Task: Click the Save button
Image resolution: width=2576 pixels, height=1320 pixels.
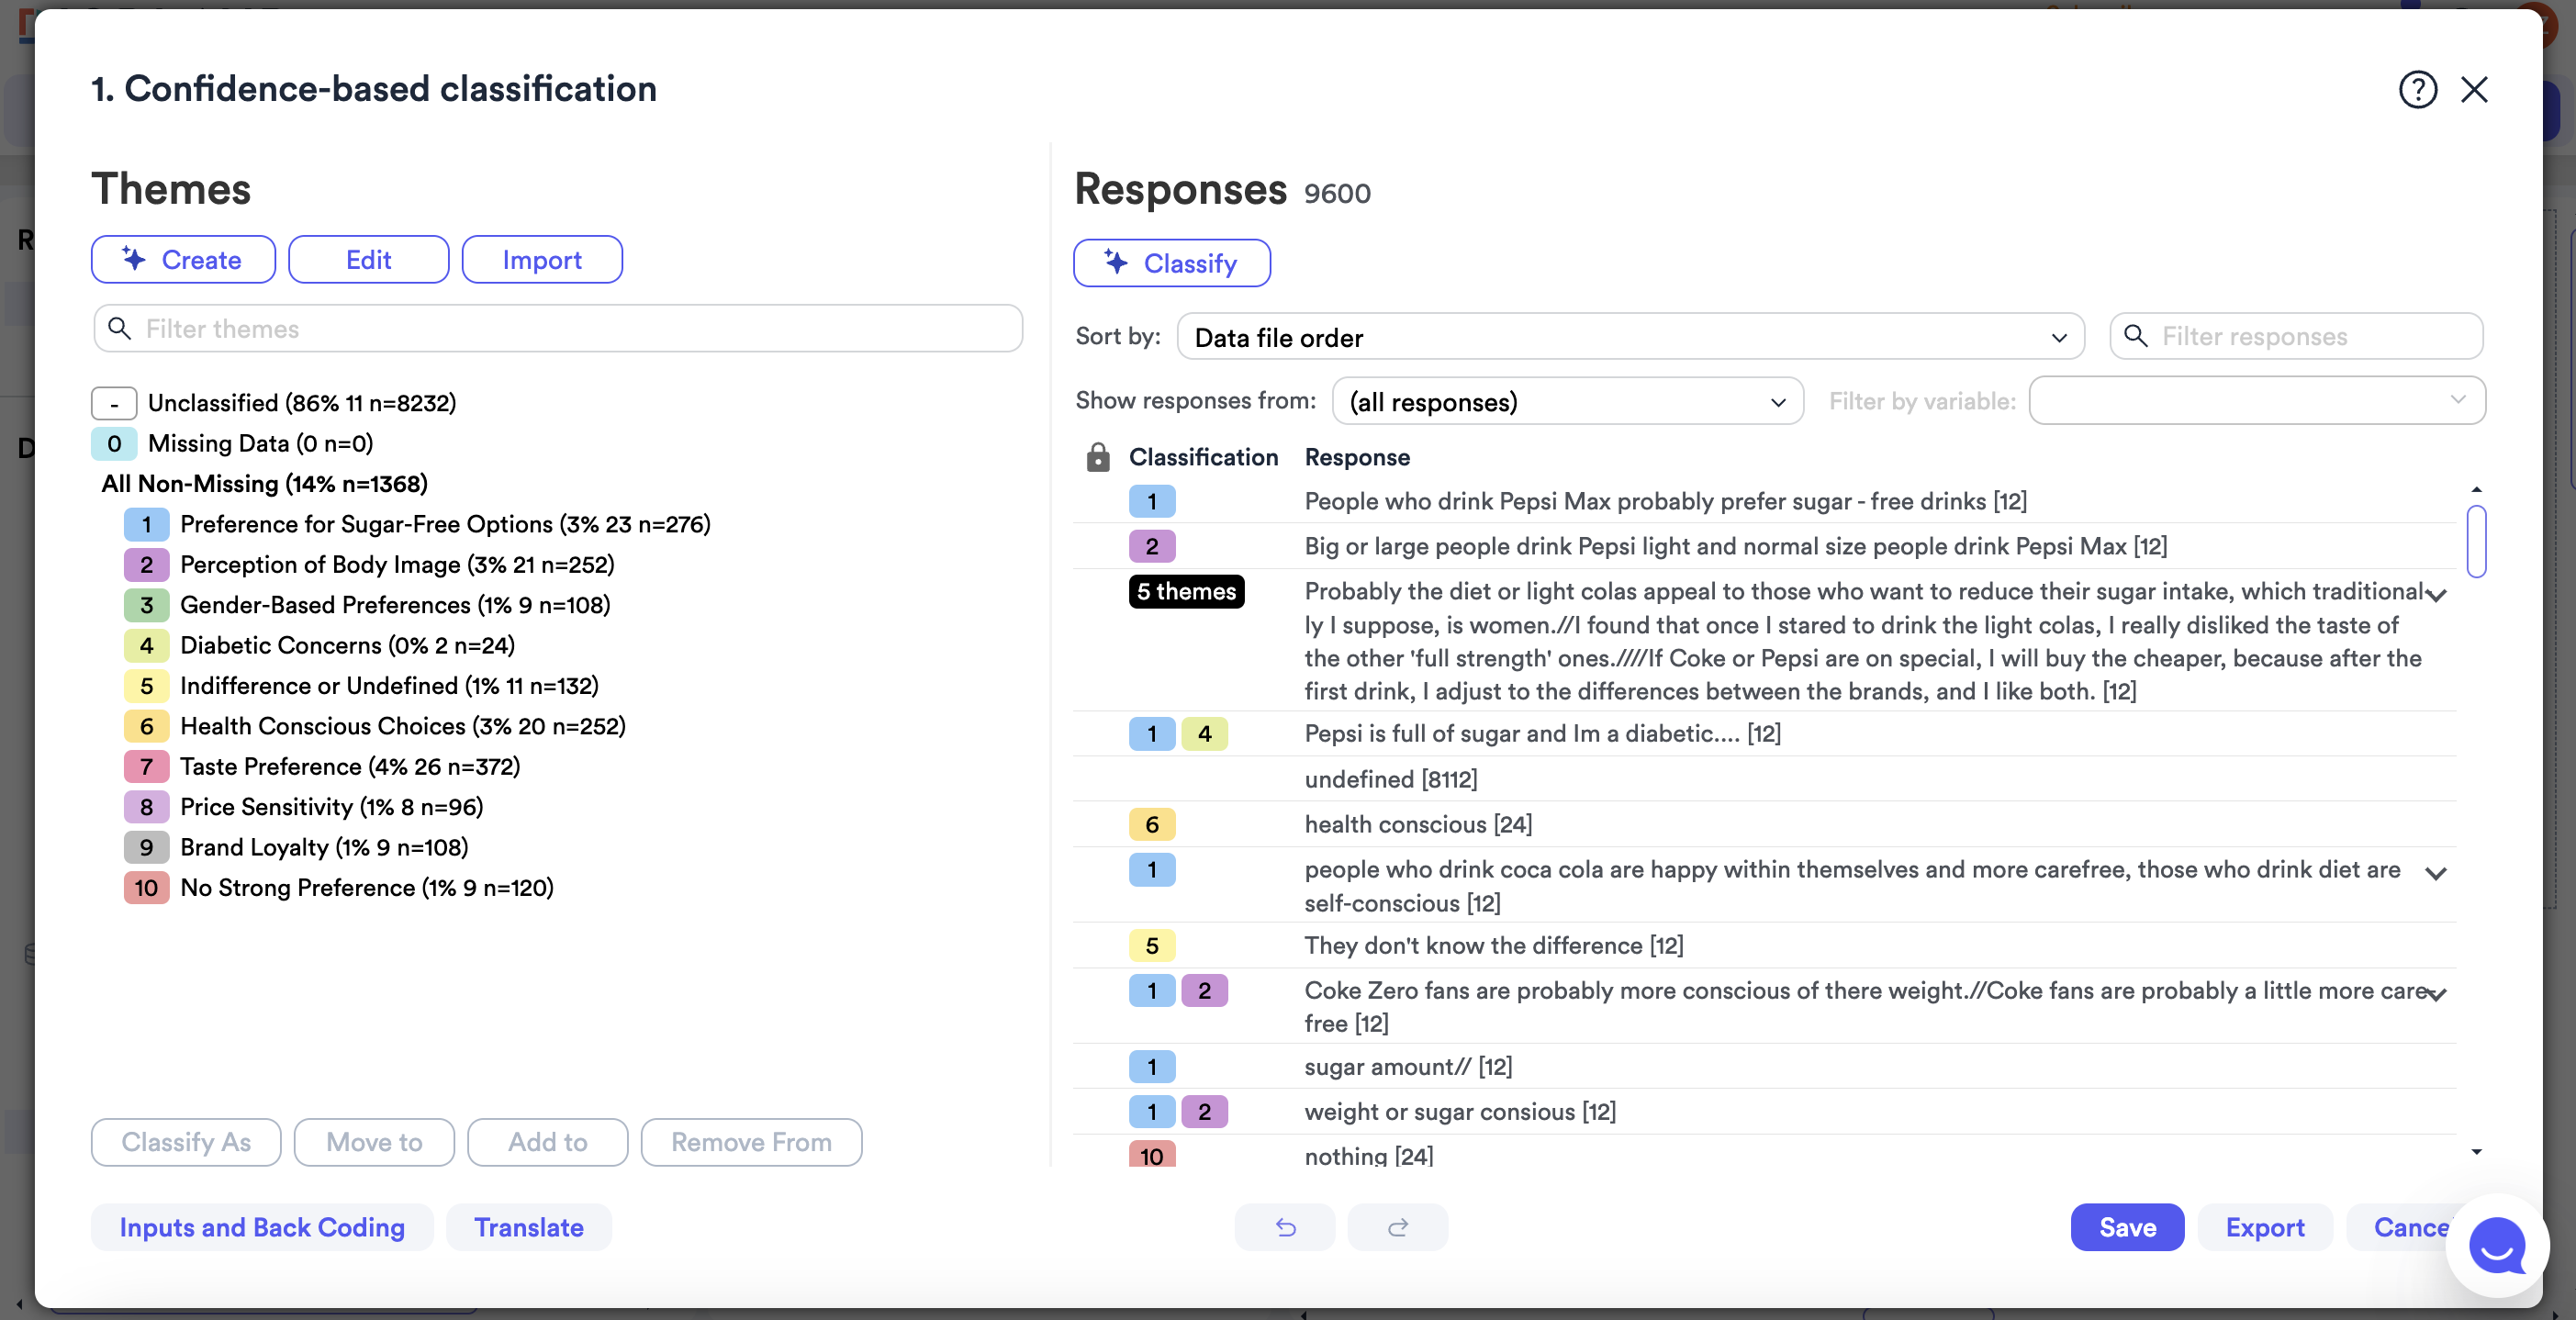Action: point(2127,1227)
